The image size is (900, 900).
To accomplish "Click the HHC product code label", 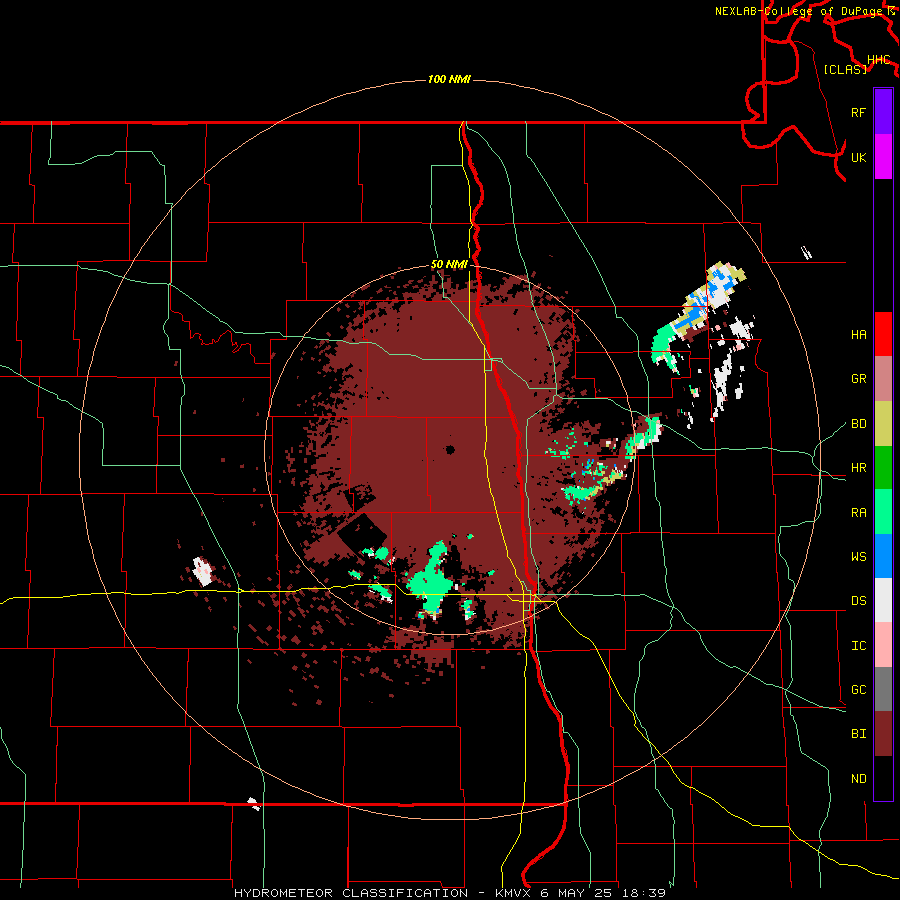I will 878,60.
